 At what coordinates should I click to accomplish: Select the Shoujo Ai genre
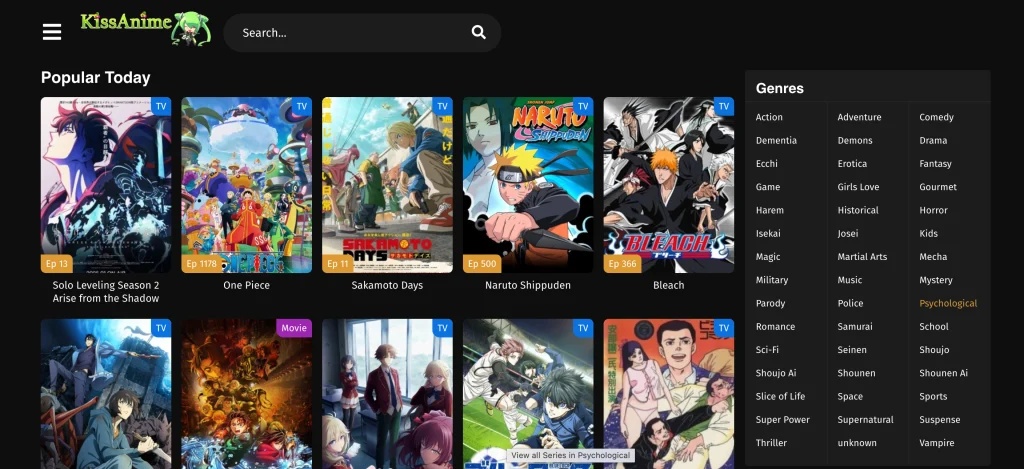tap(776, 374)
